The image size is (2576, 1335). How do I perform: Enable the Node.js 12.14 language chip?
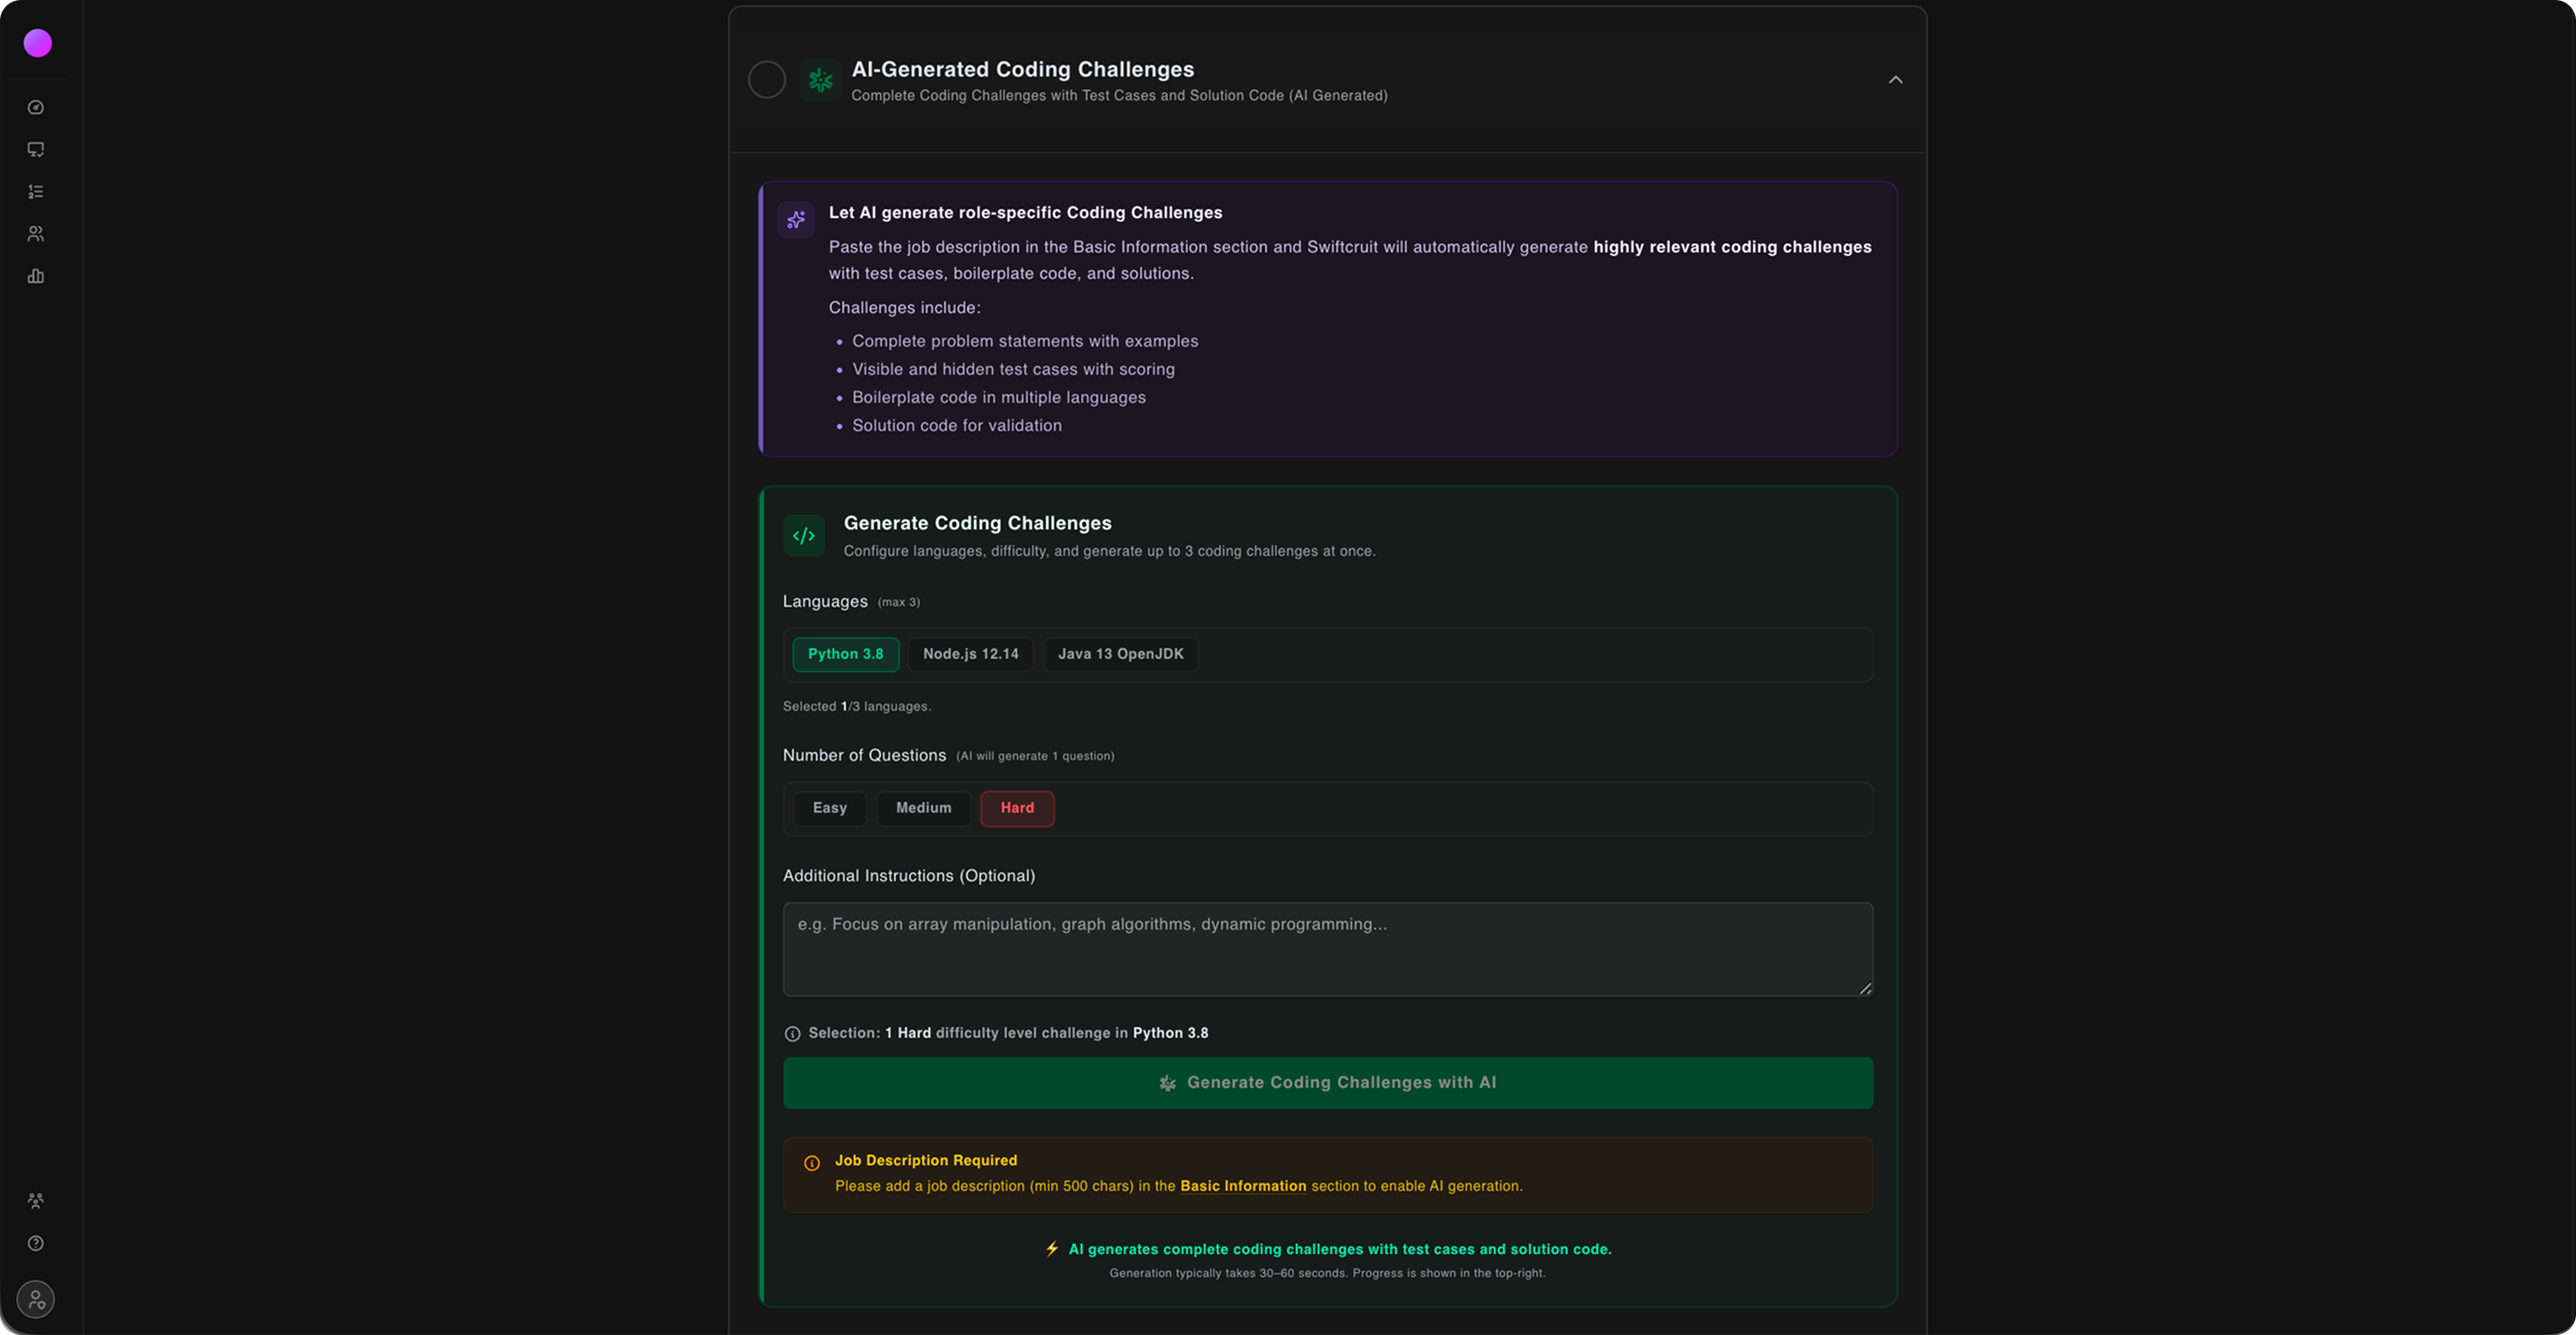tap(970, 654)
